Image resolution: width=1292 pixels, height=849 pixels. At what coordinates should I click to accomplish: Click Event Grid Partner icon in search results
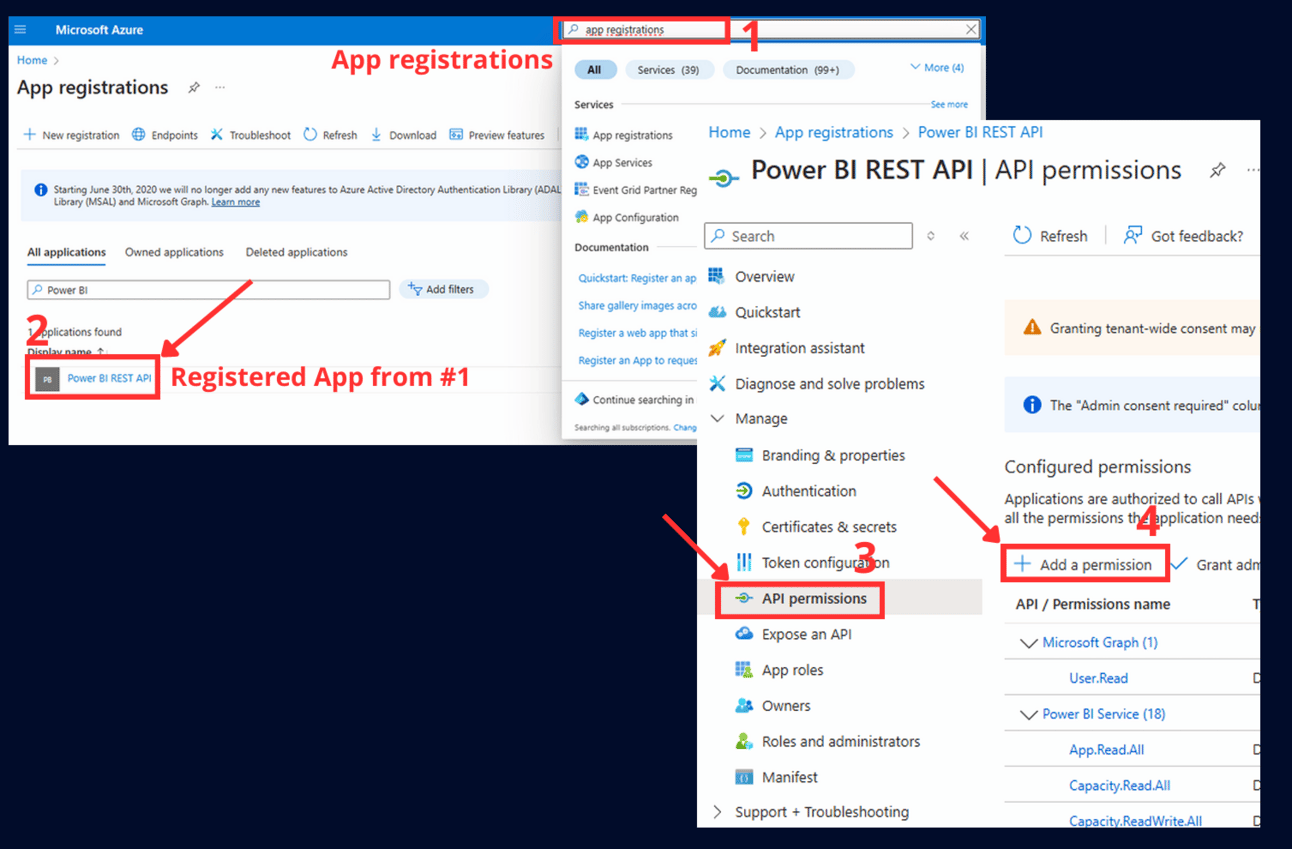[x=581, y=190]
